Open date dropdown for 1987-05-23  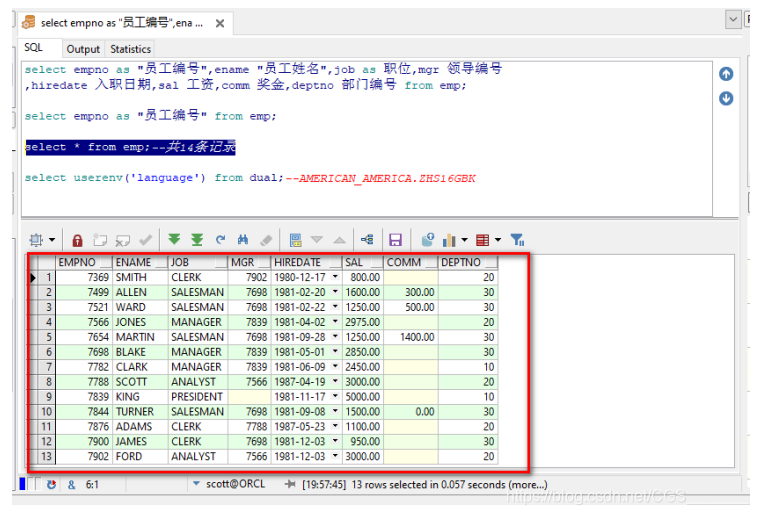335,426
